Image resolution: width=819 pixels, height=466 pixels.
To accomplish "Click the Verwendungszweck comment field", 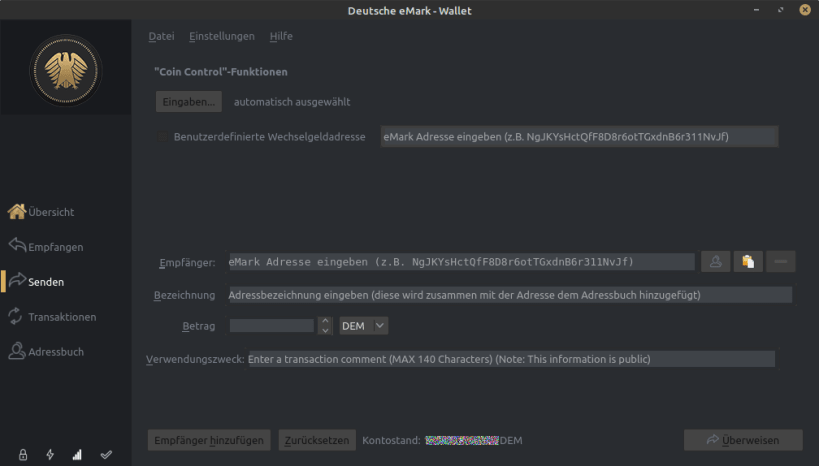I will pos(512,359).
